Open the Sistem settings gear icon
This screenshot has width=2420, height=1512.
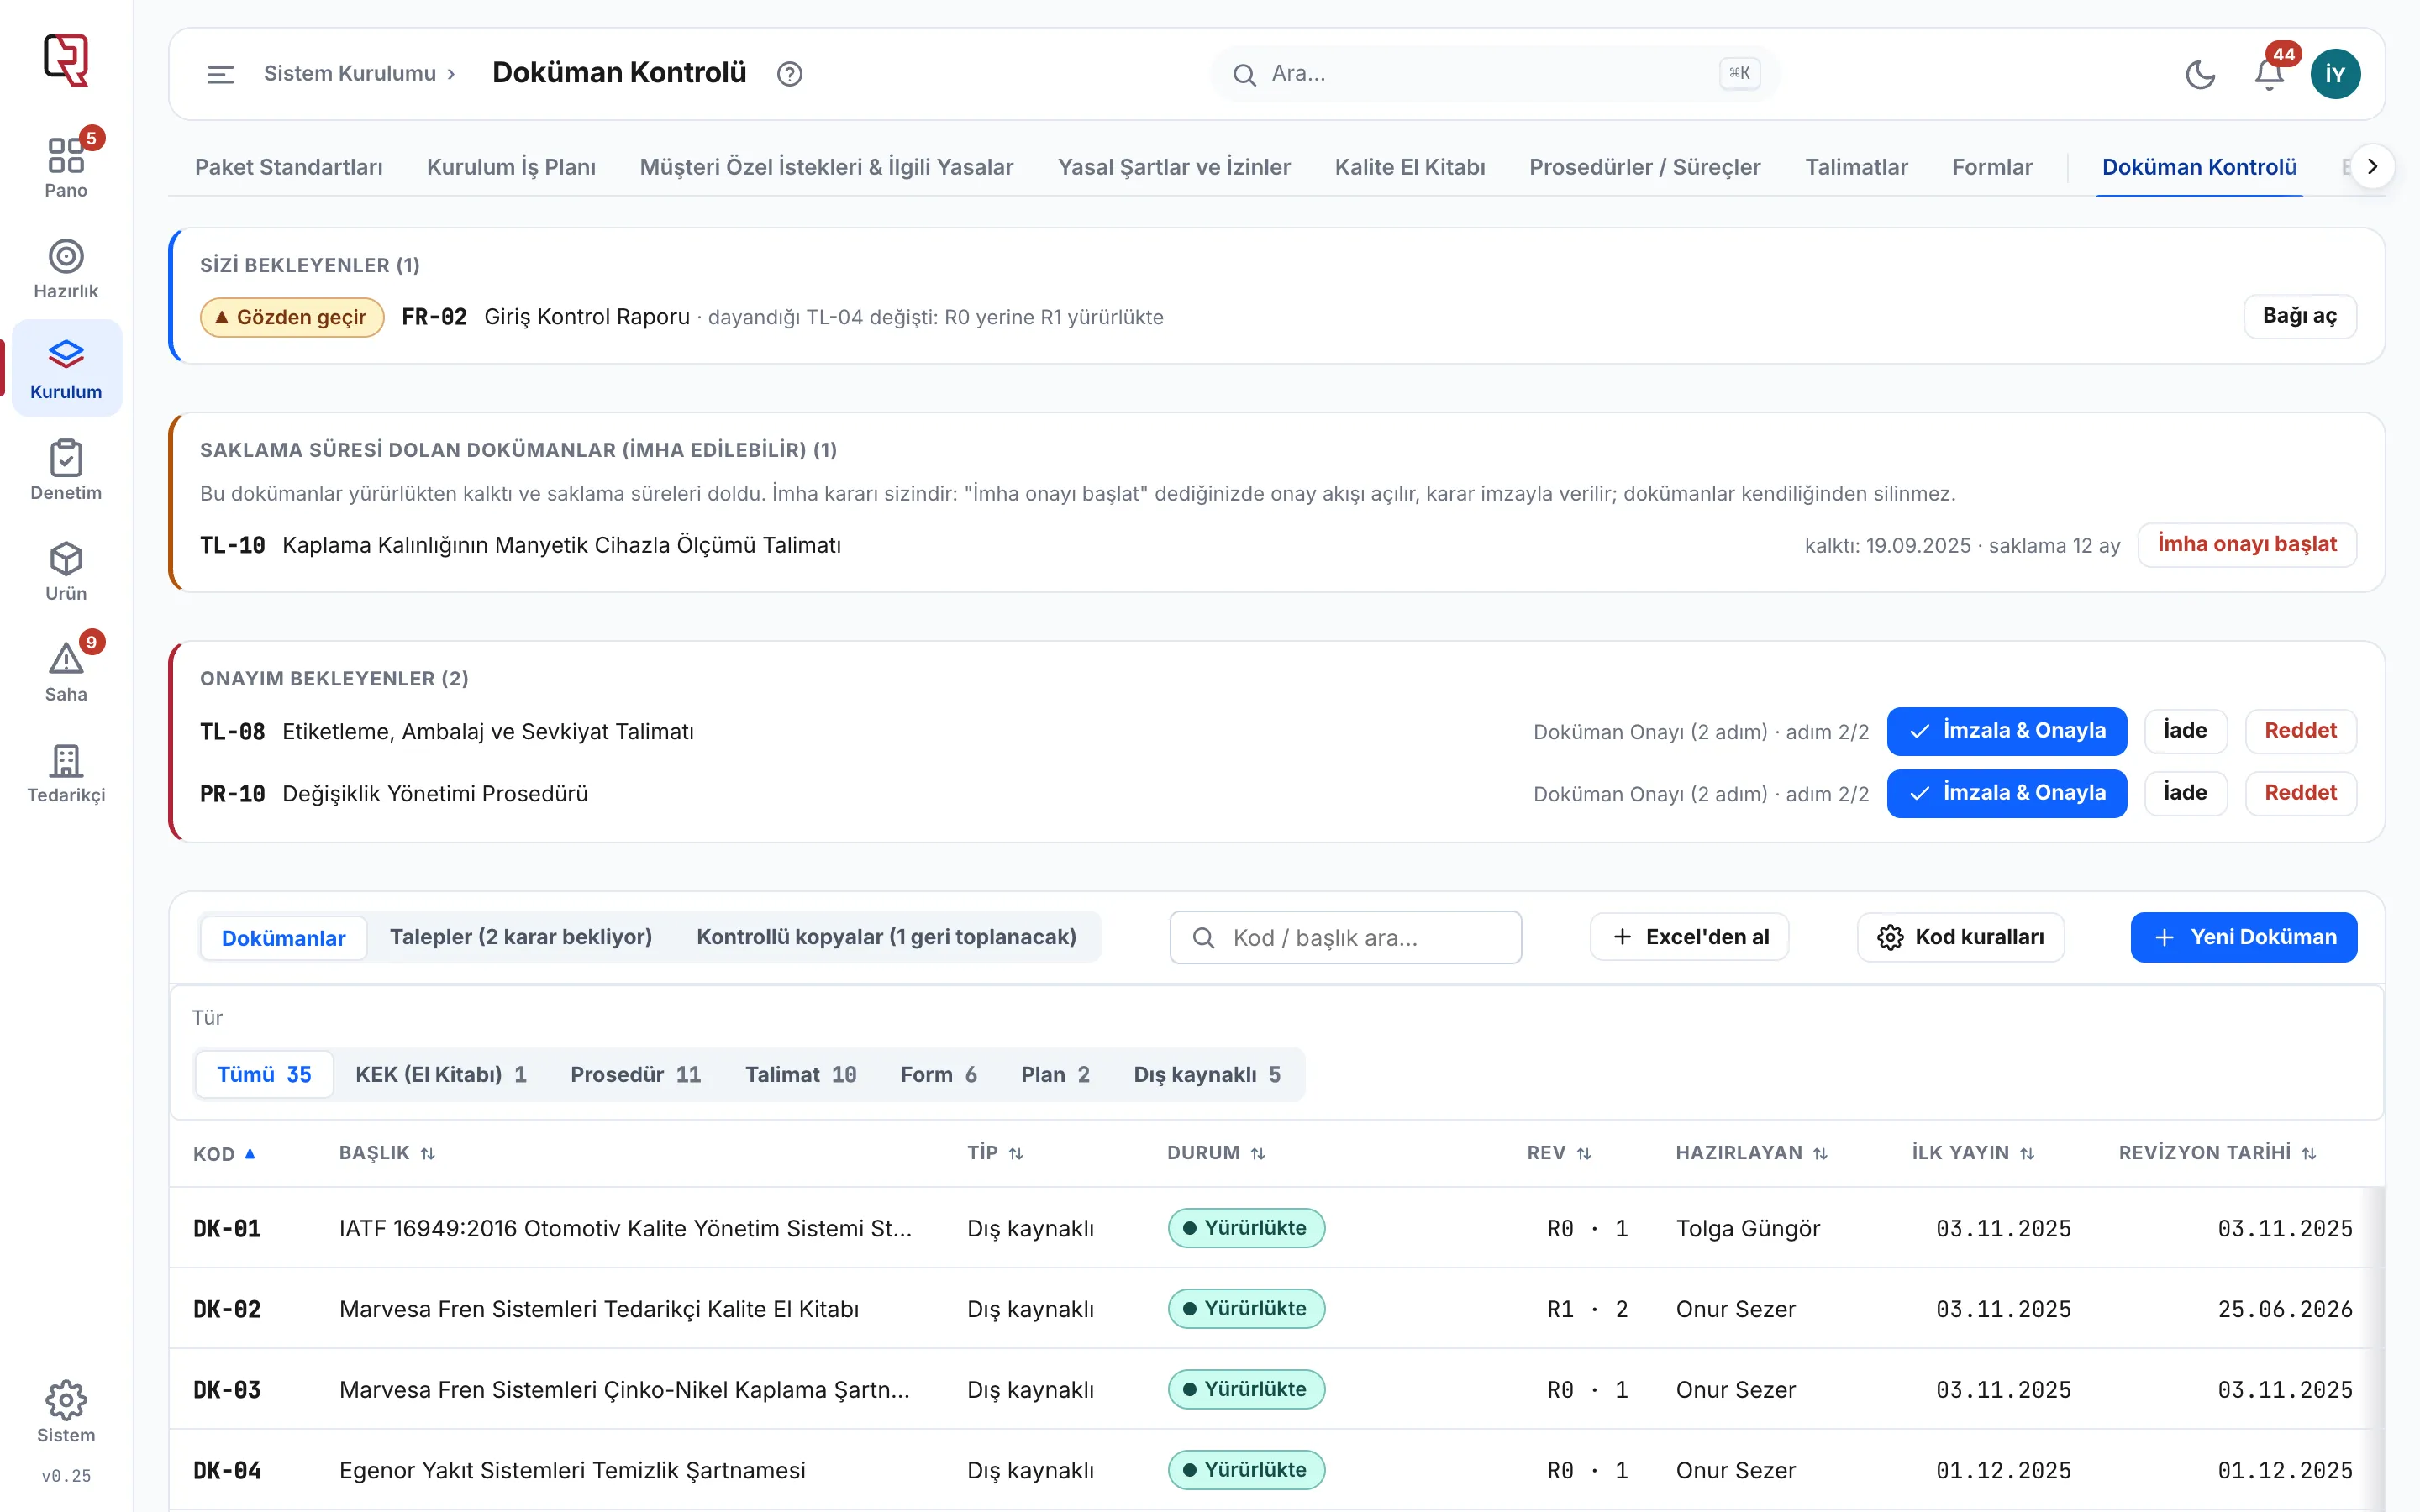(x=66, y=1412)
